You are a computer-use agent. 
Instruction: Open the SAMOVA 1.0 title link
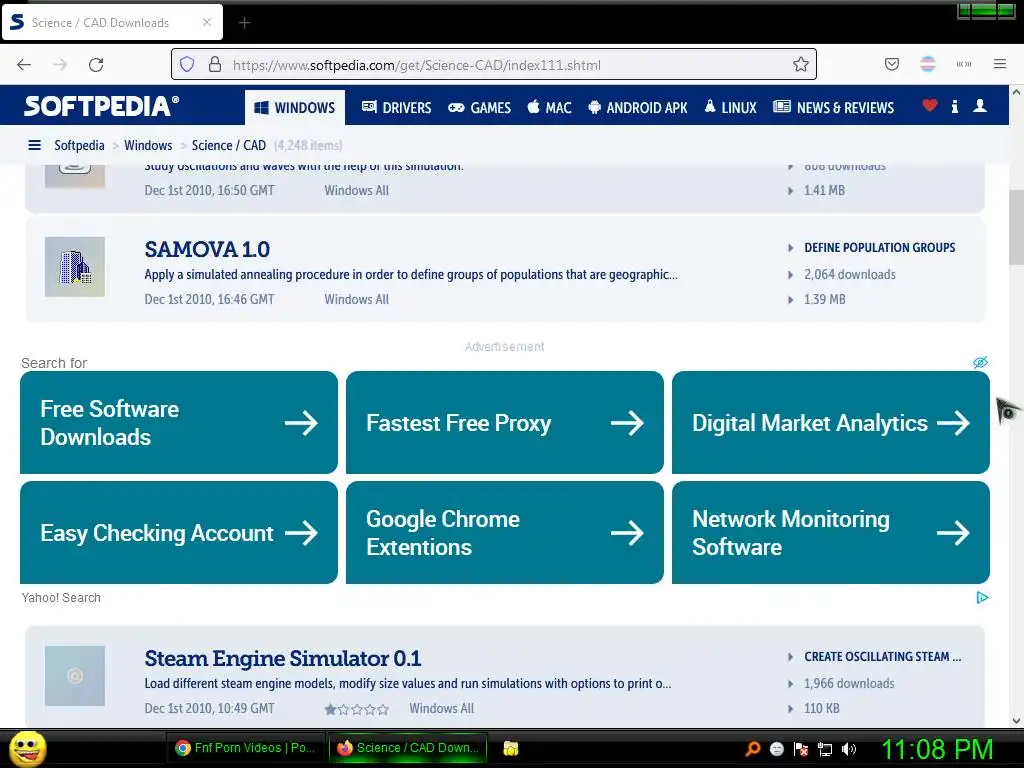(207, 249)
